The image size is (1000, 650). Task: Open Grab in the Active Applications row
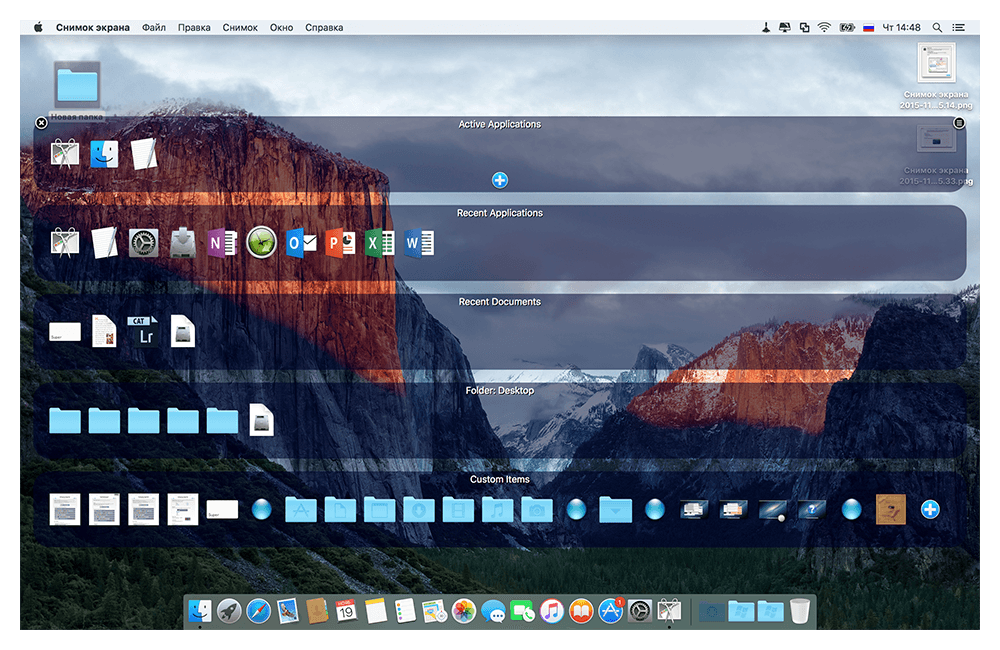[65, 154]
